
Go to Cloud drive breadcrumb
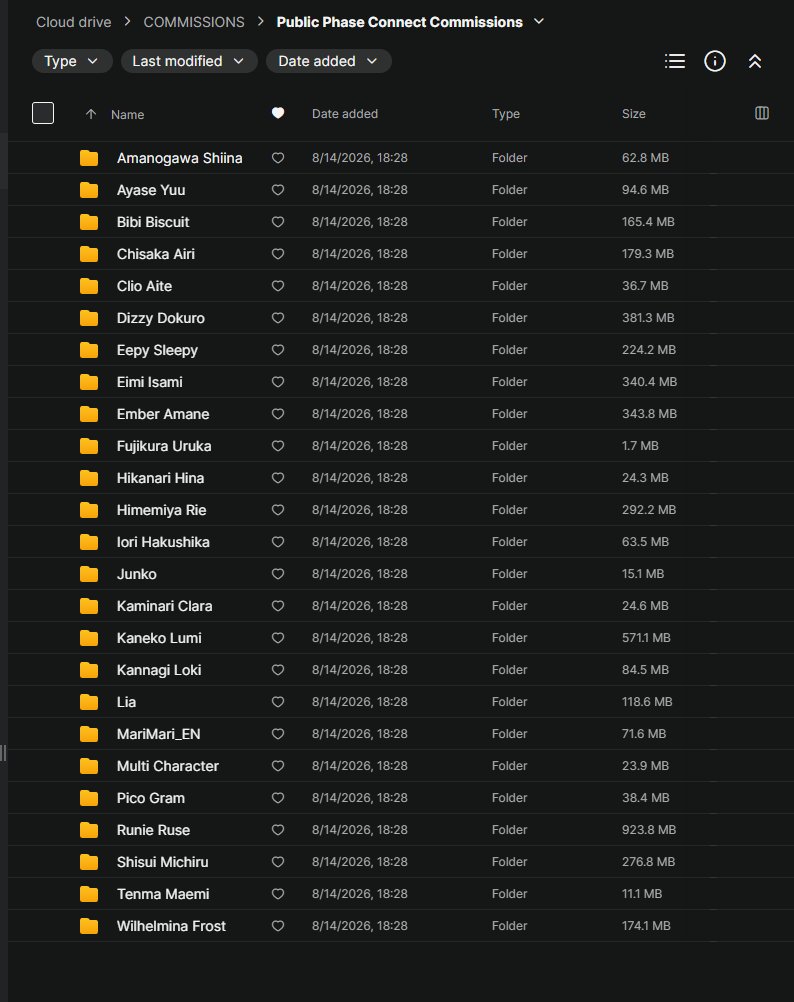click(x=73, y=22)
